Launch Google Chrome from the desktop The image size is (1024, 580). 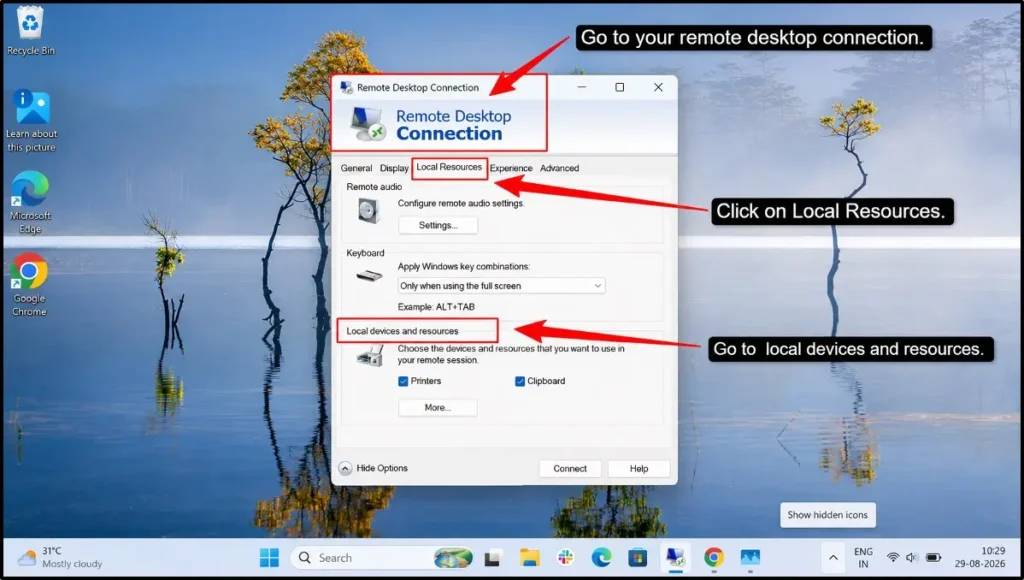pyautogui.click(x=29, y=284)
